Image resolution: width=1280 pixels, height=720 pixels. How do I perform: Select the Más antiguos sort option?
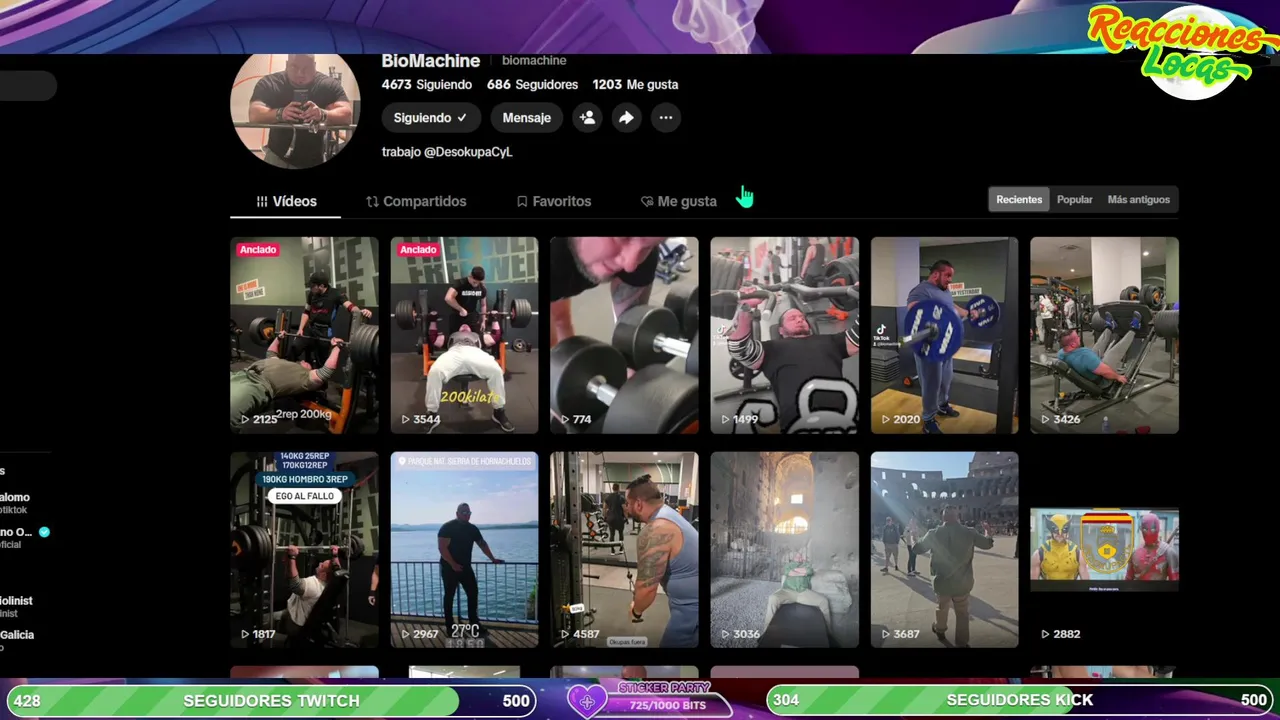pyautogui.click(x=1139, y=200)
